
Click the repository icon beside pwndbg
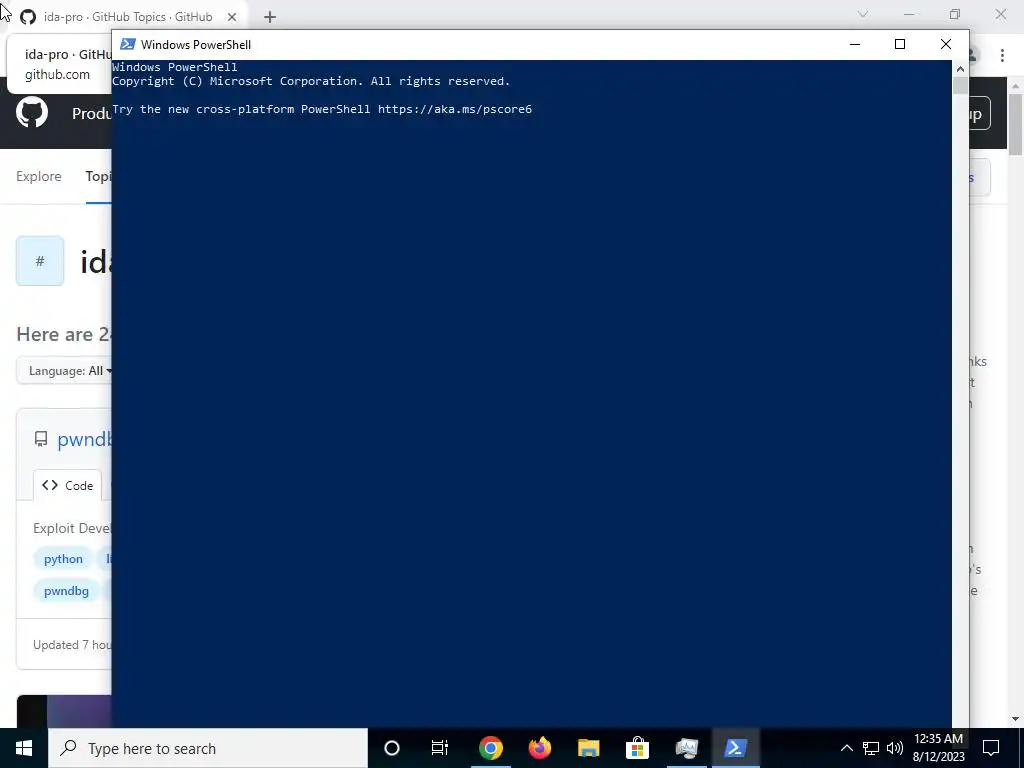[41, 439]
